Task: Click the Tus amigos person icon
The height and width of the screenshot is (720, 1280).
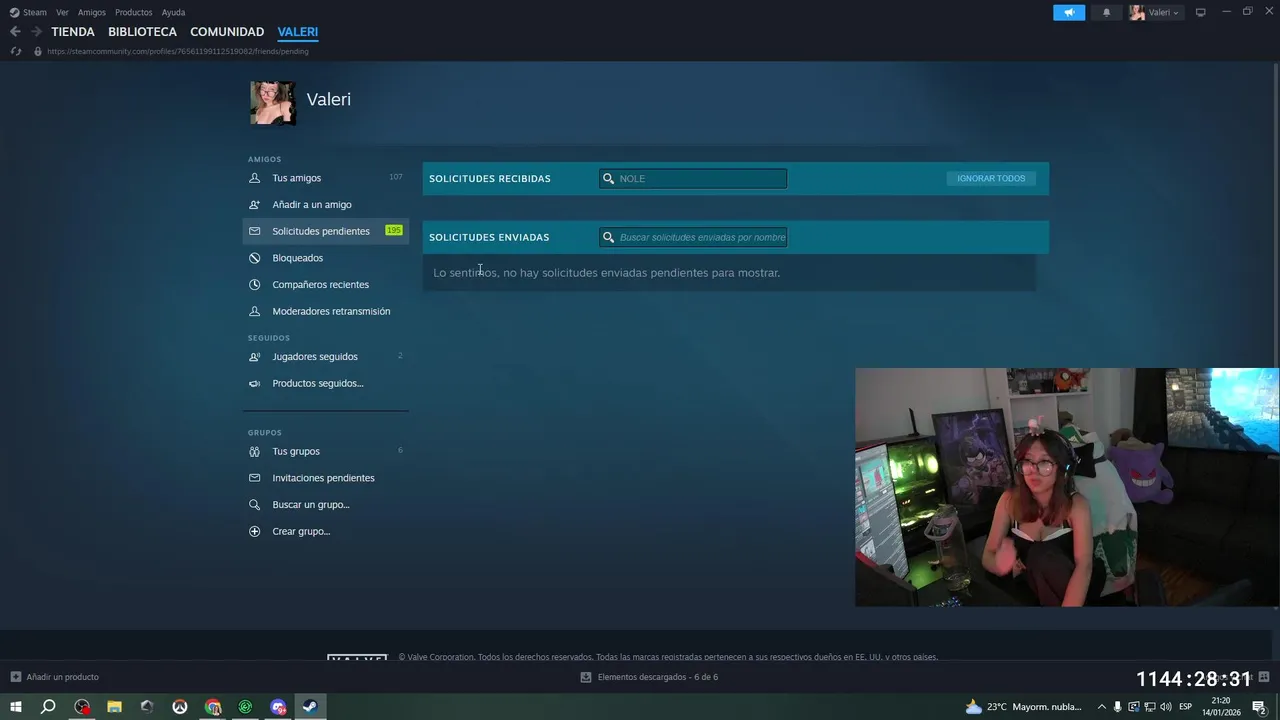Action: 254,178
